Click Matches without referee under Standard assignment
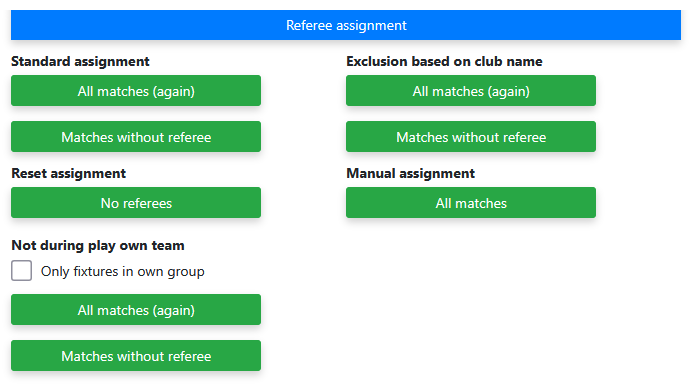This screenshot has width=691, height=389. tap(136, 137)
